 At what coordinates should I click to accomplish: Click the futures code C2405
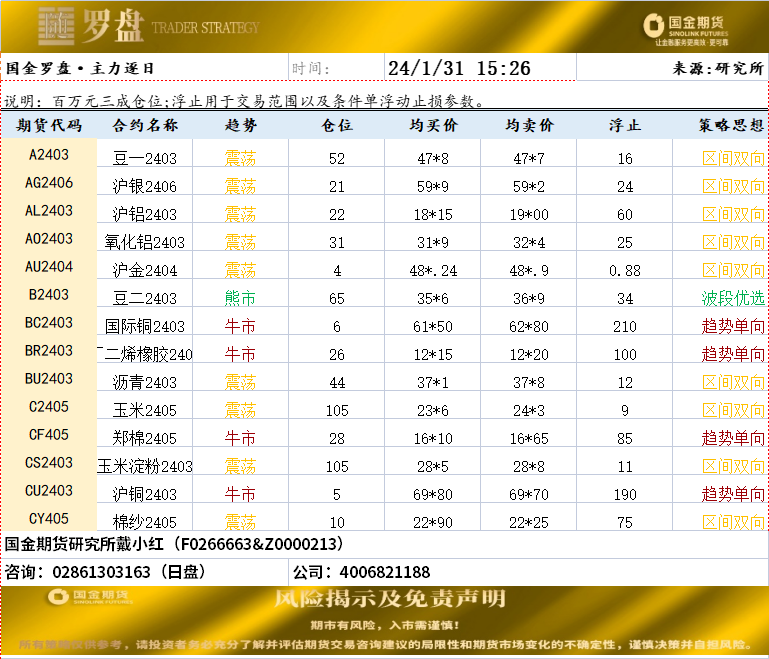[x=49, y=406]
